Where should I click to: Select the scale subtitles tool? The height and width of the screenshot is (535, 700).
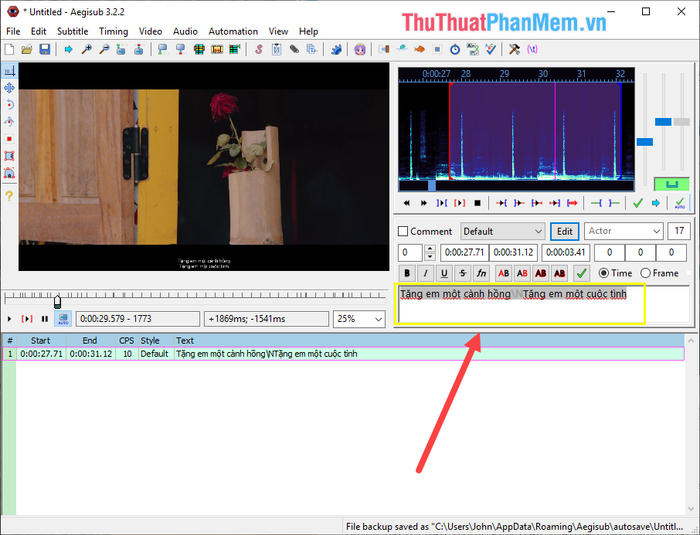point(9,139)
